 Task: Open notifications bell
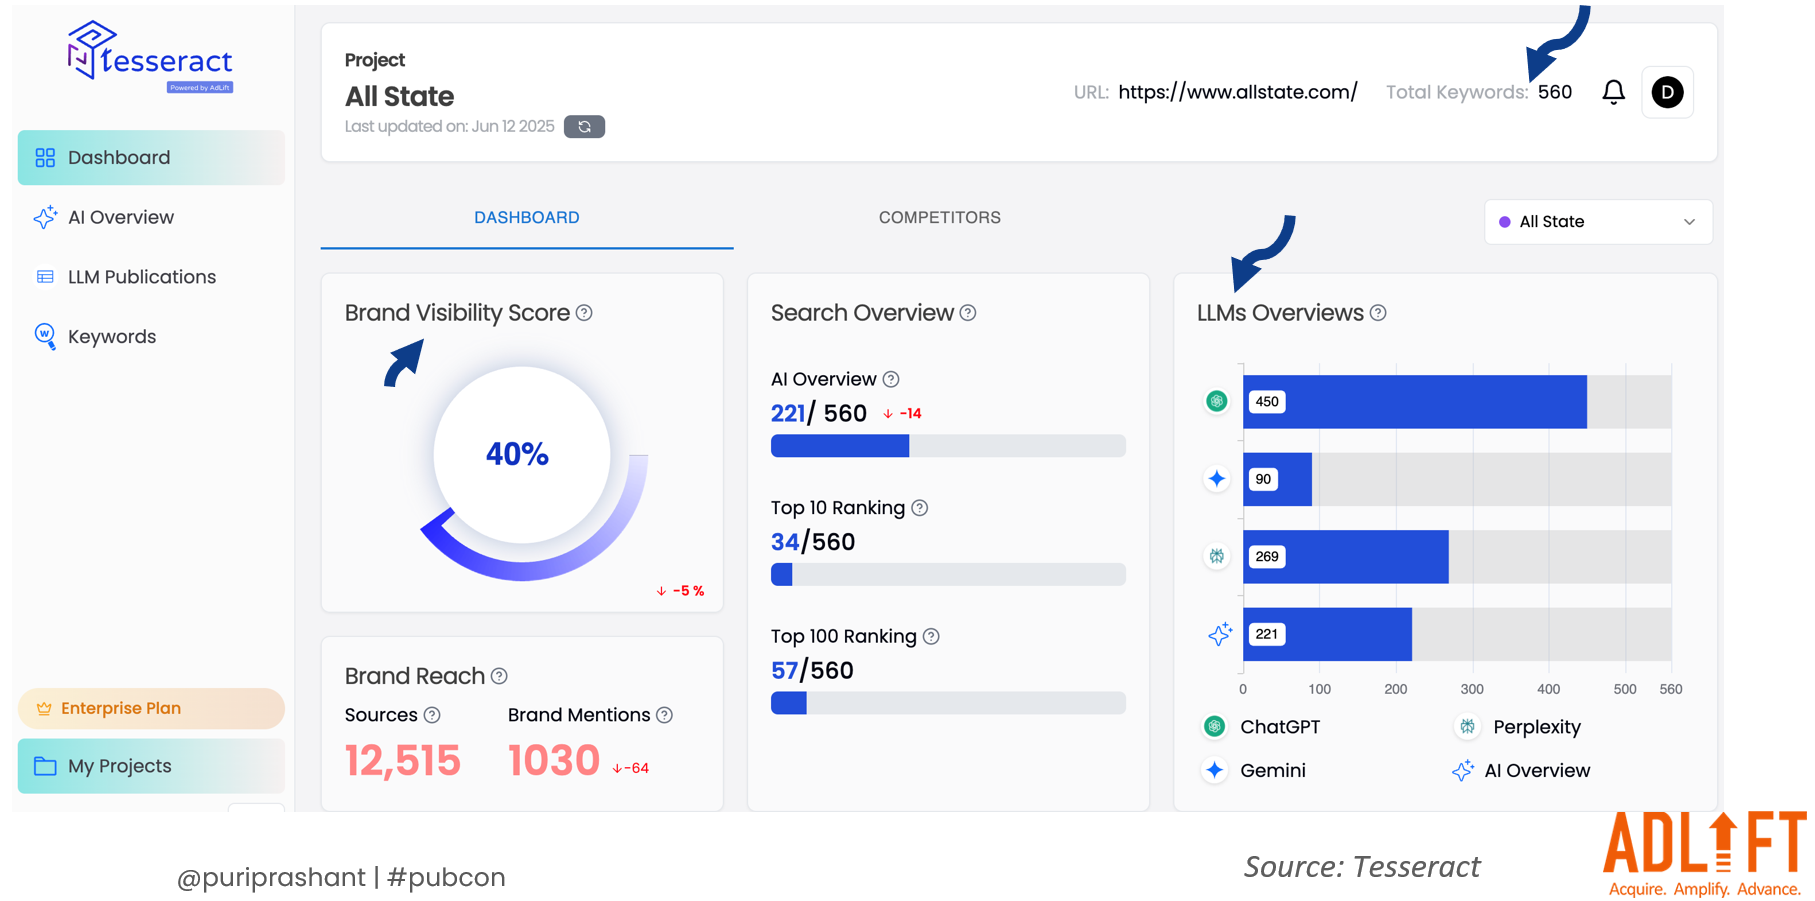coord(1613,92)
